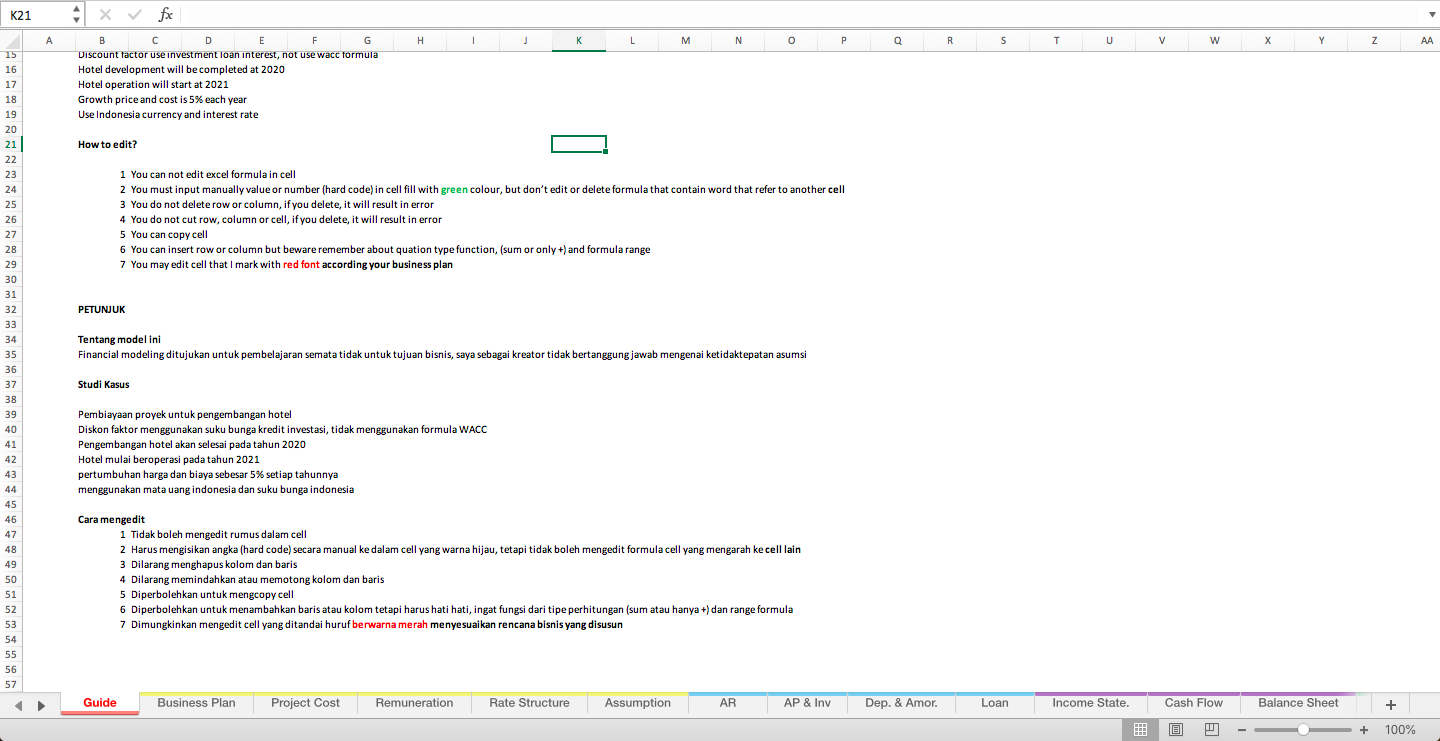The image size is (1440, 741).
Task: Open the Loan sheet tab
Action: pyautogui.click(x=995, y=703)
